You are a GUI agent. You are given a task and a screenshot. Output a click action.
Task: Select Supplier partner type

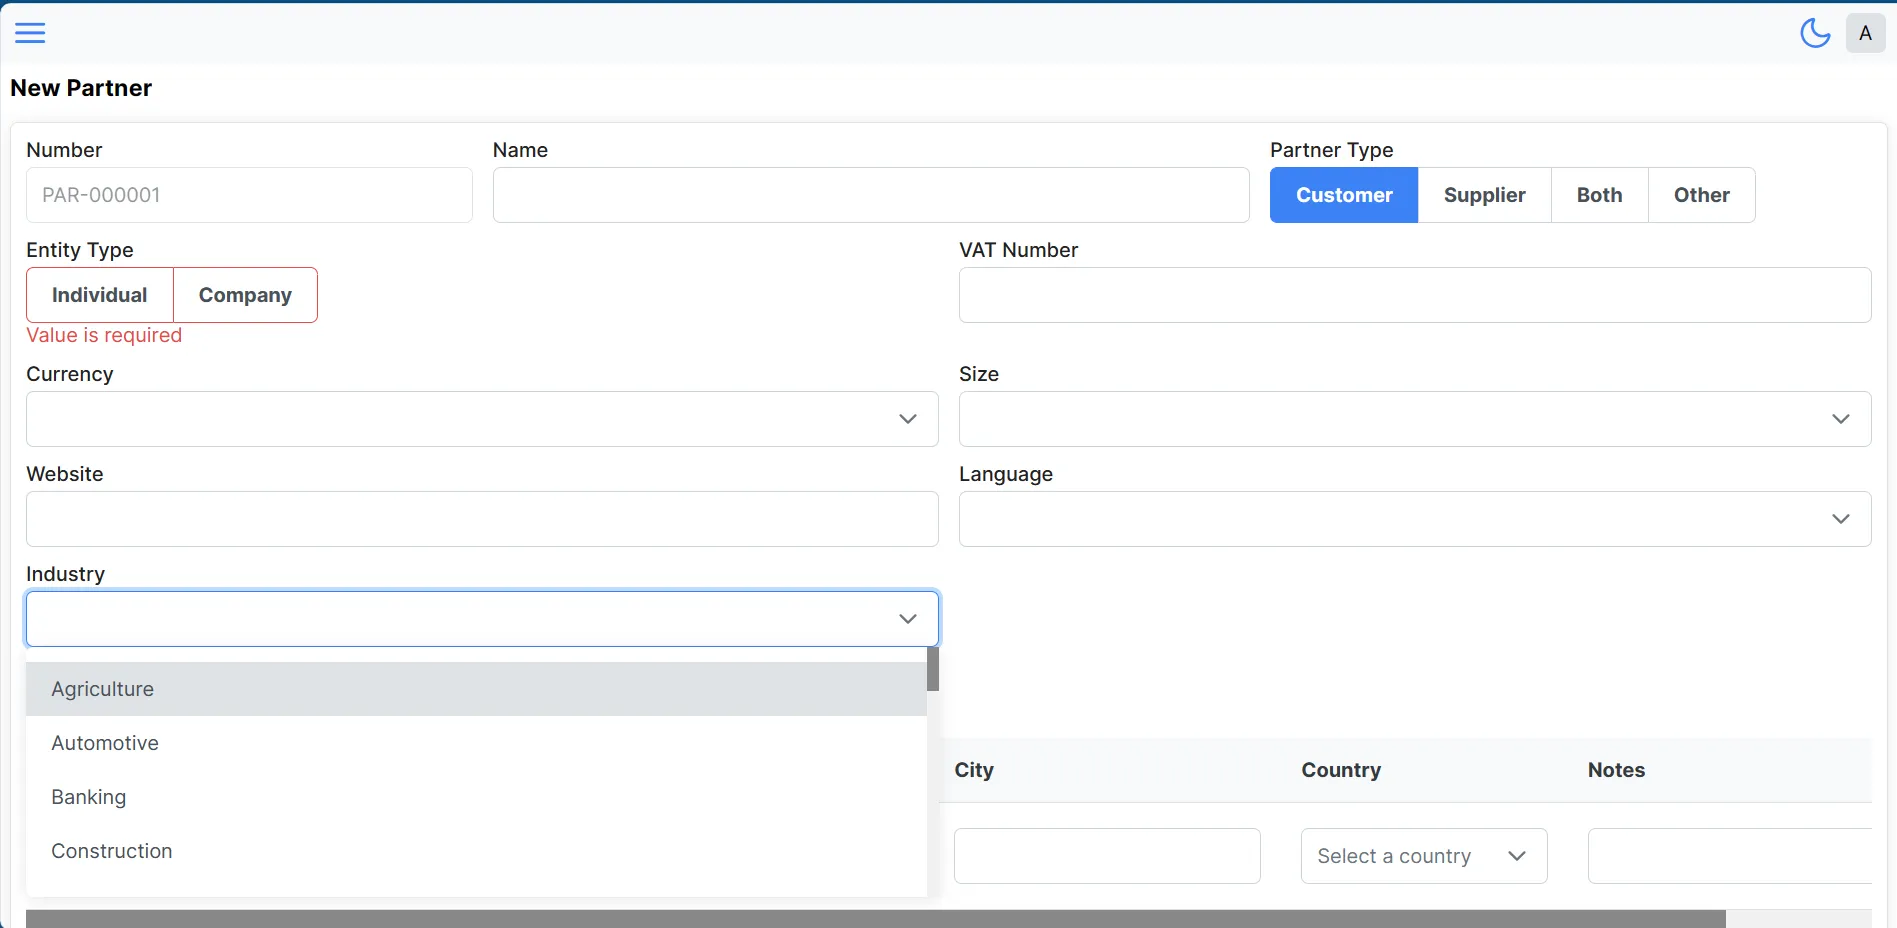click(1484, 195)
